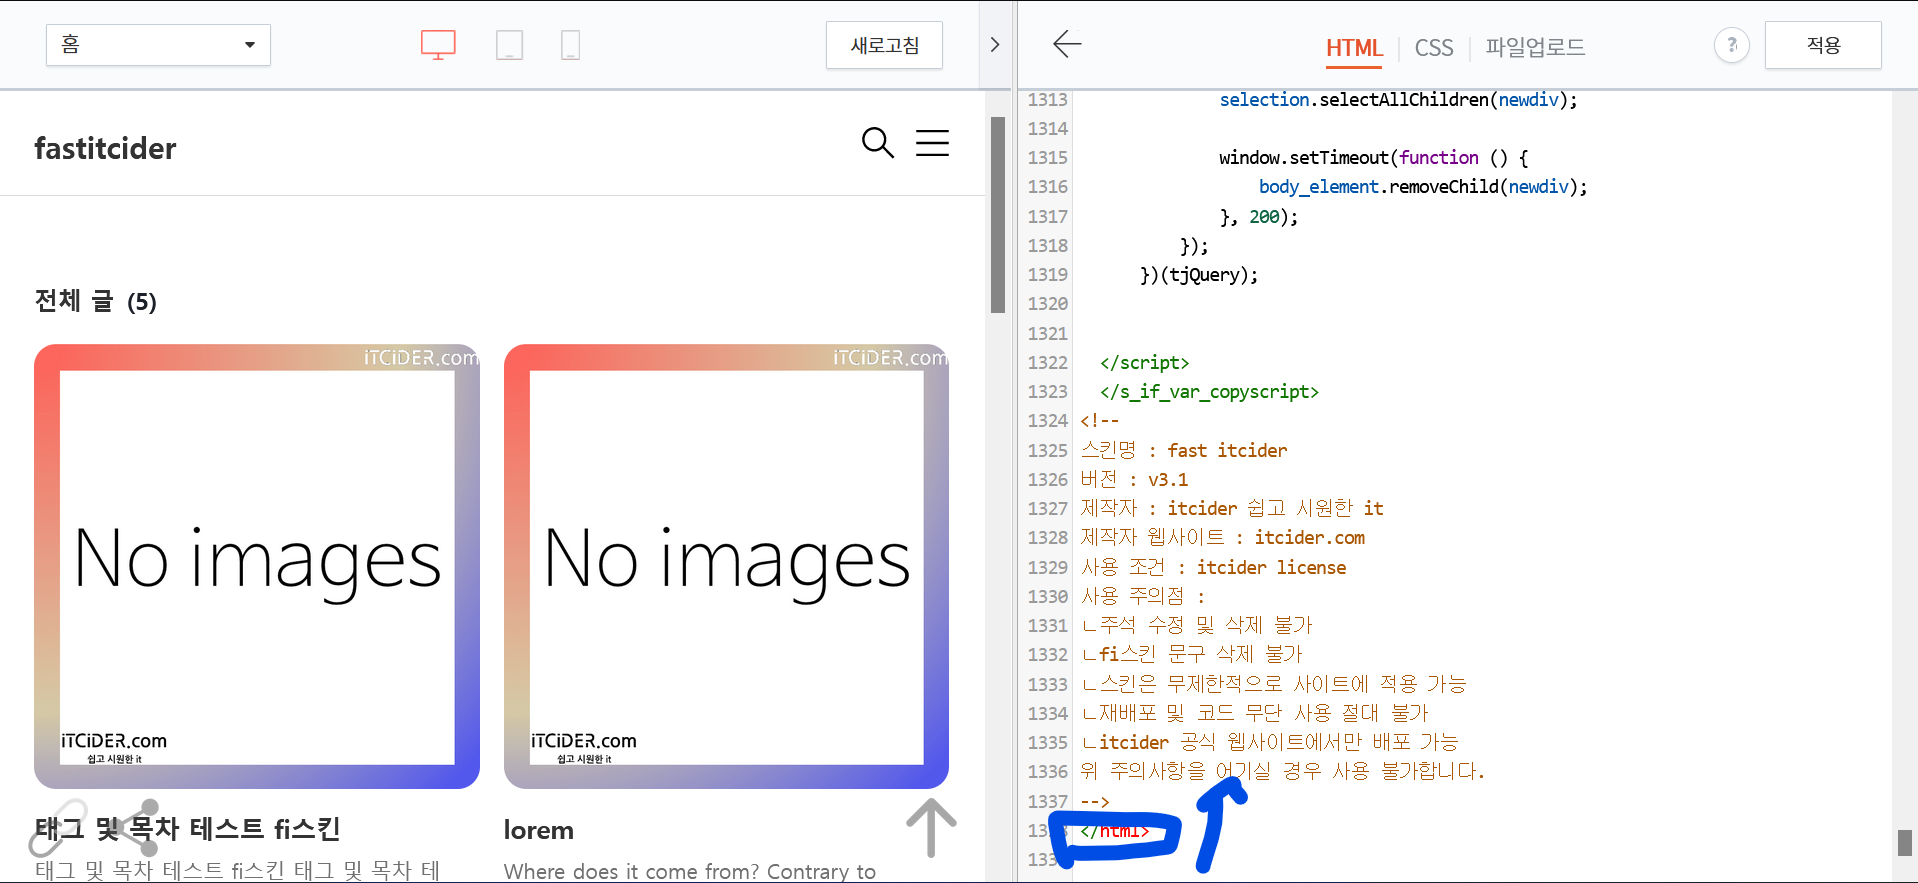
Task: Click the --> comment close on line 1337
Action: 1095,801
